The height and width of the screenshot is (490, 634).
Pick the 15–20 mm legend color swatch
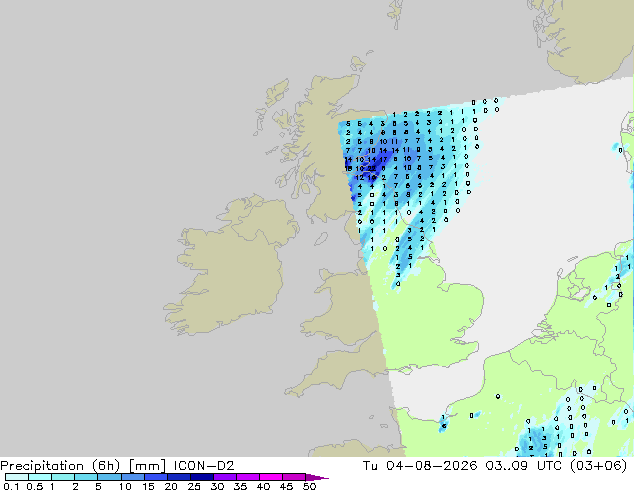pyautogui.click(x=156, y=477)
